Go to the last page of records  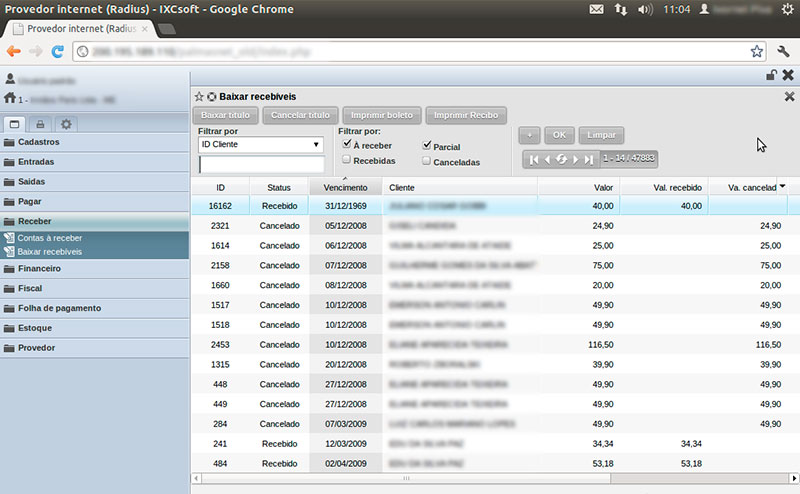tap(589, 160)
